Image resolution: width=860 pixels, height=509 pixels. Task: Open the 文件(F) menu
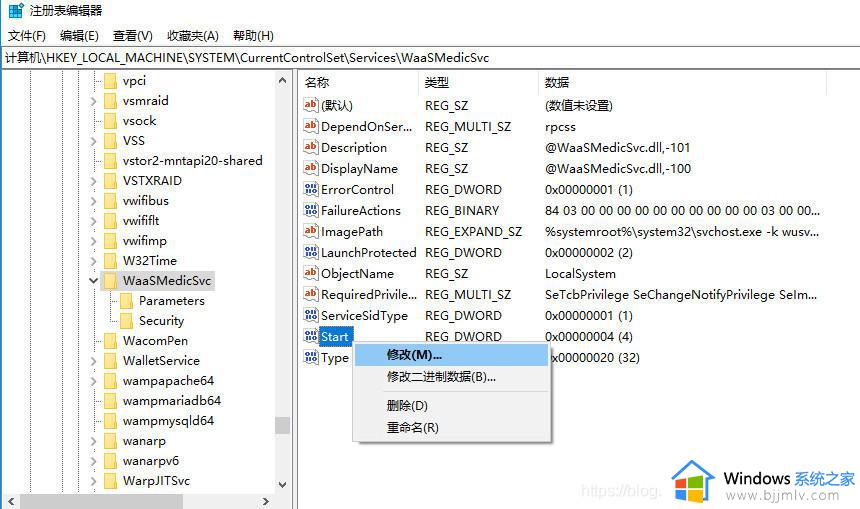[26, 36]
